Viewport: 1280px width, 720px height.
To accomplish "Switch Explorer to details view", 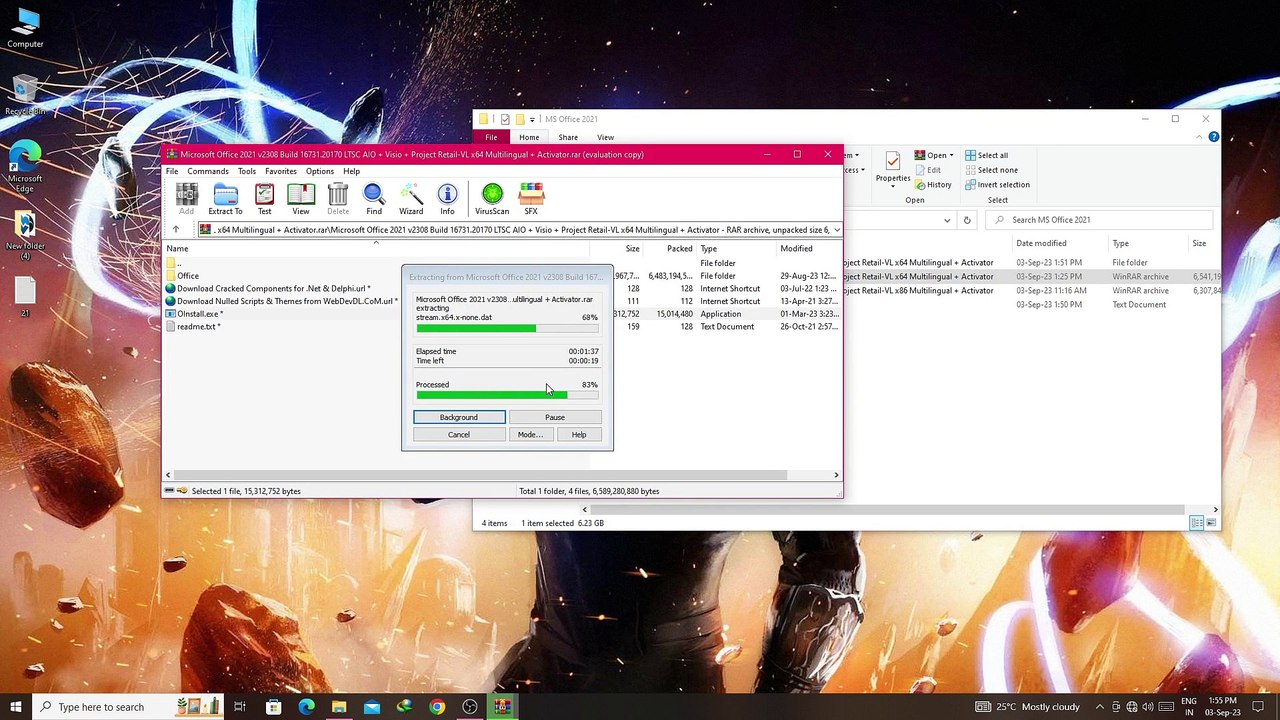I will [1197, 523].
